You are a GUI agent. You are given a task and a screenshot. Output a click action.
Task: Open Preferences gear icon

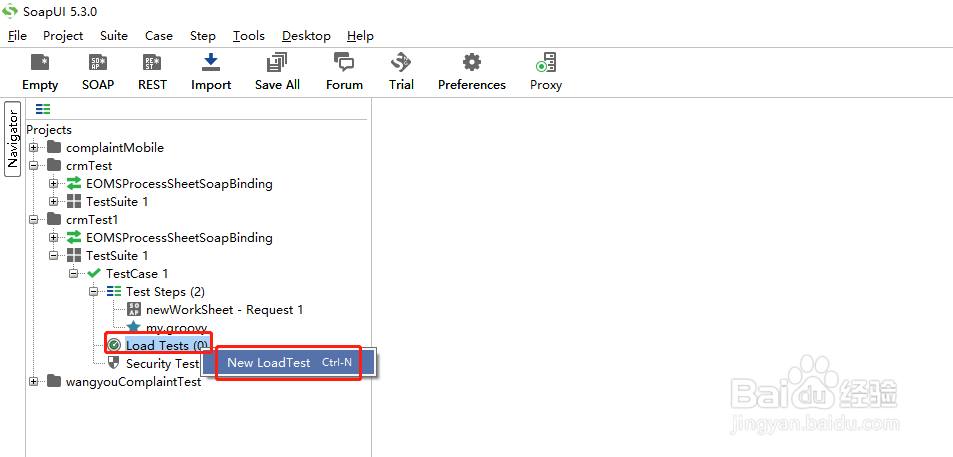(472, 62)
